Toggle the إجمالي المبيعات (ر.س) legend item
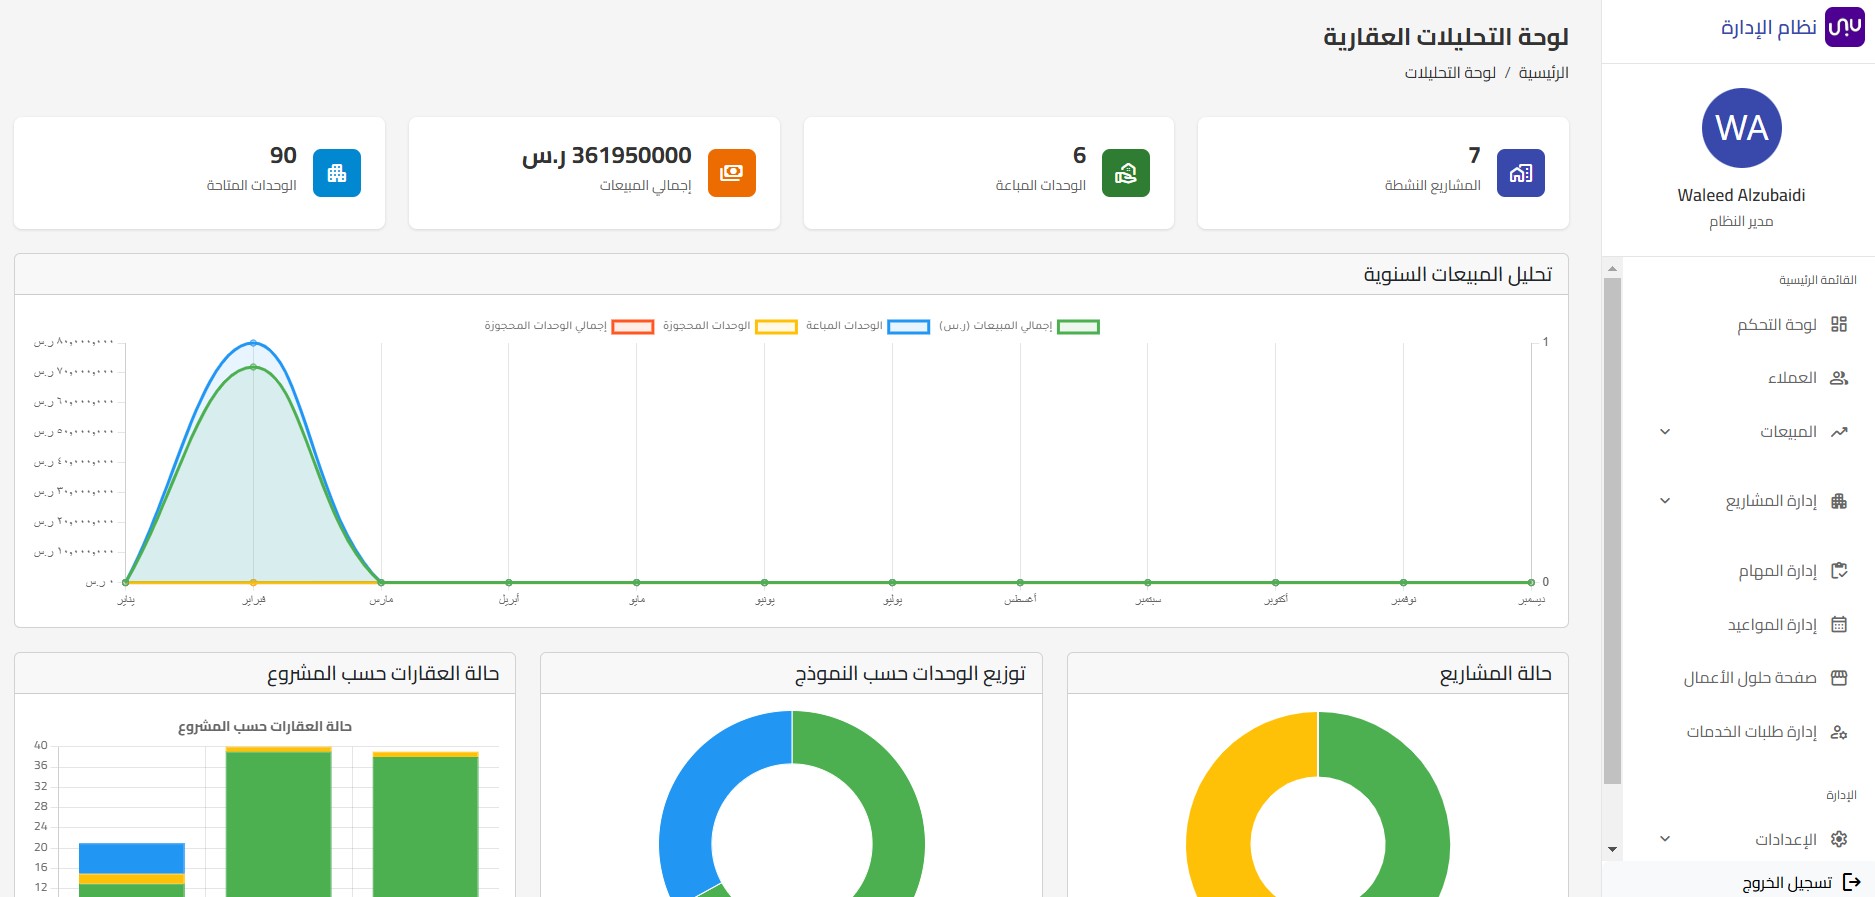The width and height of the screenshot is (1875, 897). click(x=1019, y=326)
